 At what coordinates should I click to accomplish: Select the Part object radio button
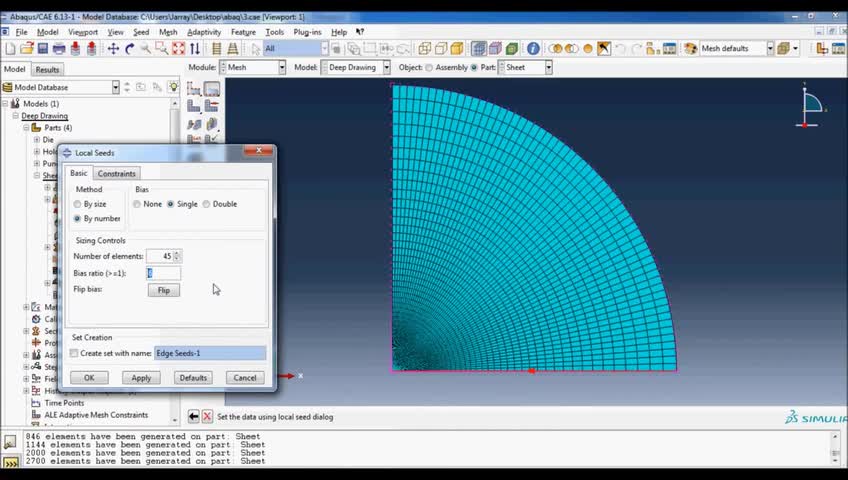(474, 68)
